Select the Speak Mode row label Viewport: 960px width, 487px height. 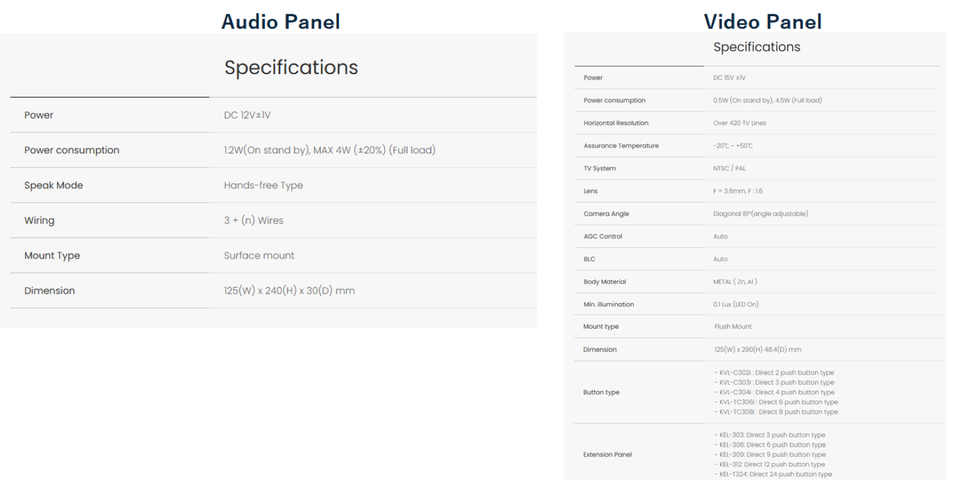tap(53, 185)
